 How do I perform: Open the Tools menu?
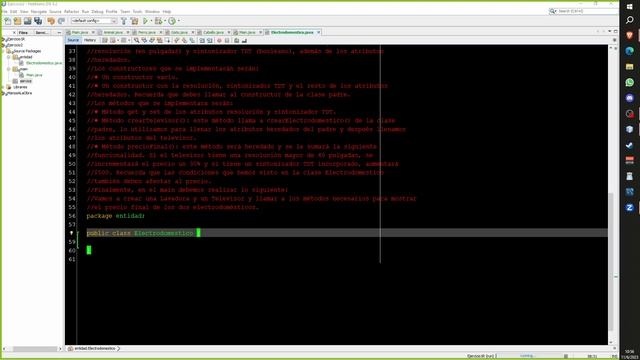pos(138,11)
